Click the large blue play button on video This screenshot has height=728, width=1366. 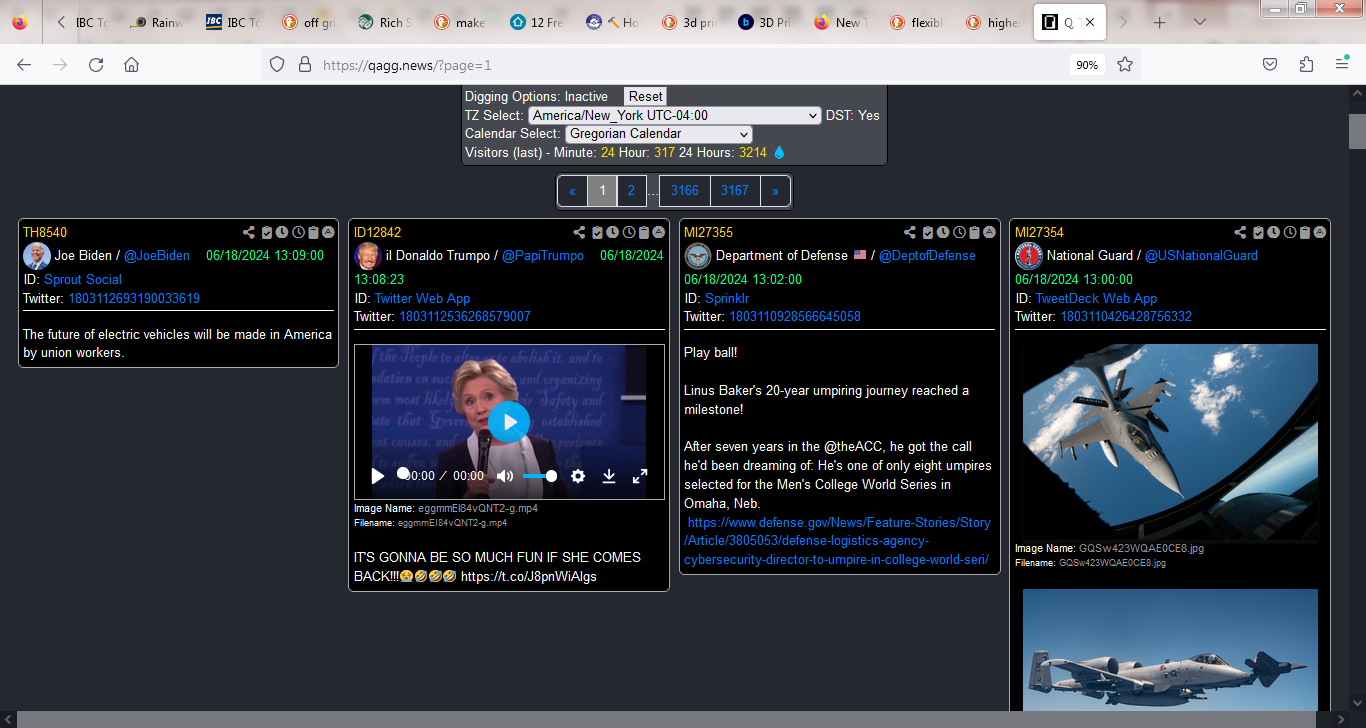point(509,422)
